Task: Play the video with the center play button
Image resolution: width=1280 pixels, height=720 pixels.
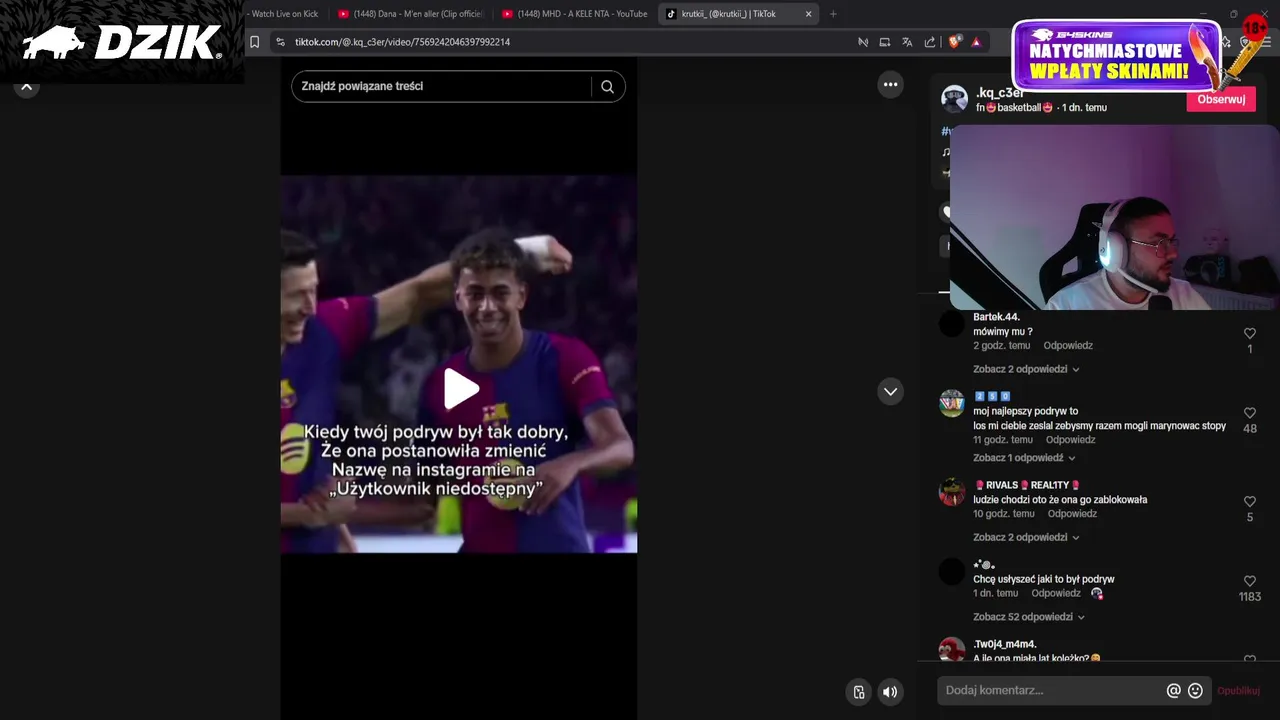Action: click(459, 389)
